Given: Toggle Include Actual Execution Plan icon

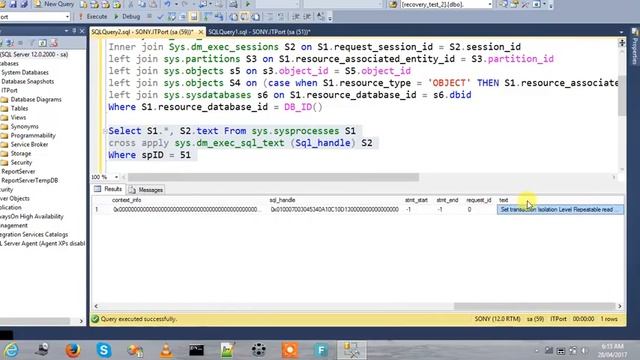Looking at the screenshot, I should 208,17.
